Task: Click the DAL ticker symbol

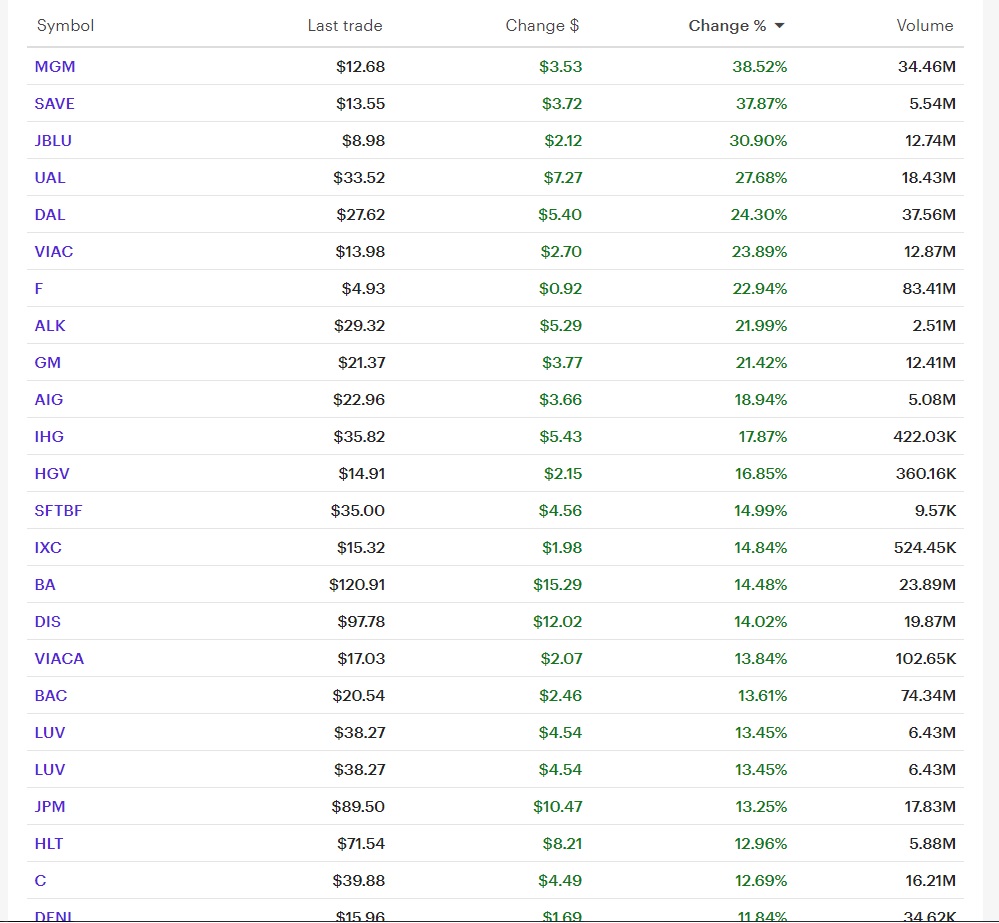Action: point(50,214)
